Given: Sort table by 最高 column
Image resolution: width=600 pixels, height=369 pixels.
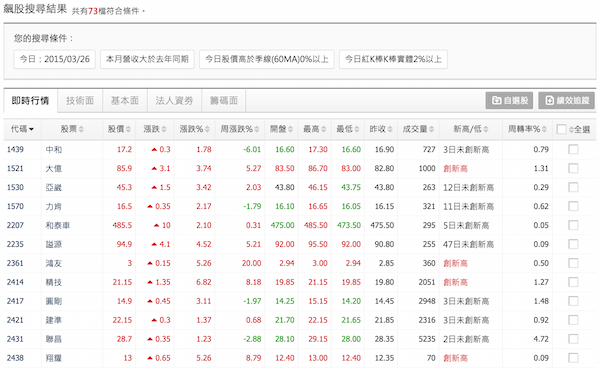Looking at the screenshot, I should click(x=314, y=129).
